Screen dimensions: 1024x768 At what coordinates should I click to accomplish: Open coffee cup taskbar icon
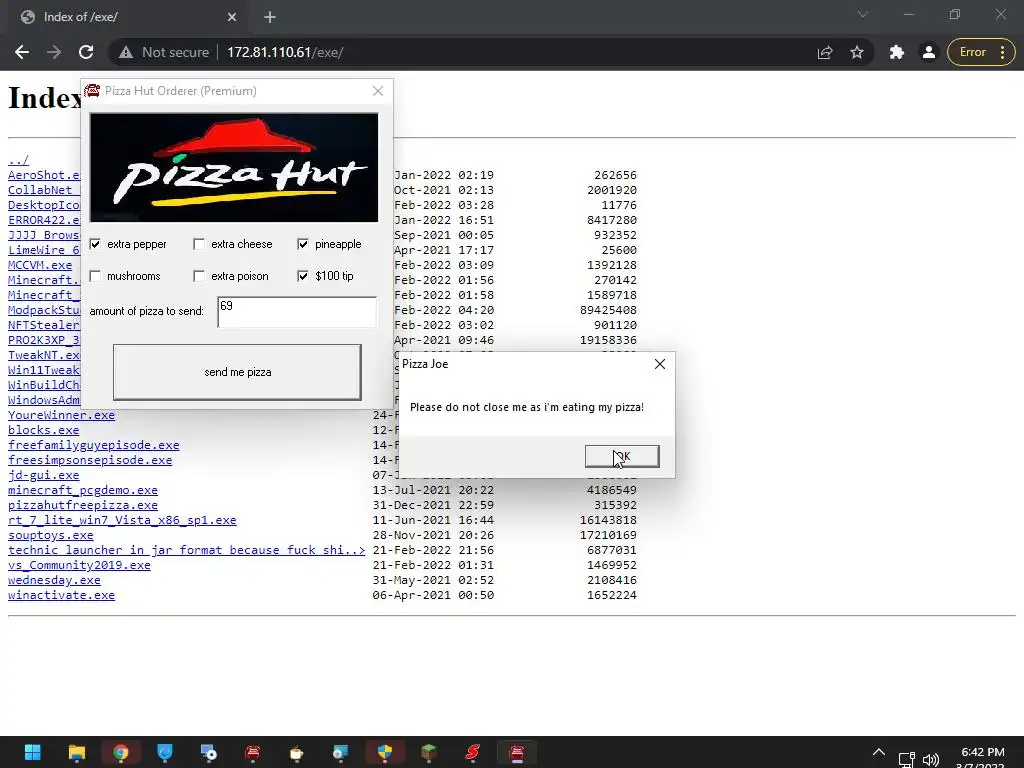tap(296, 752)
